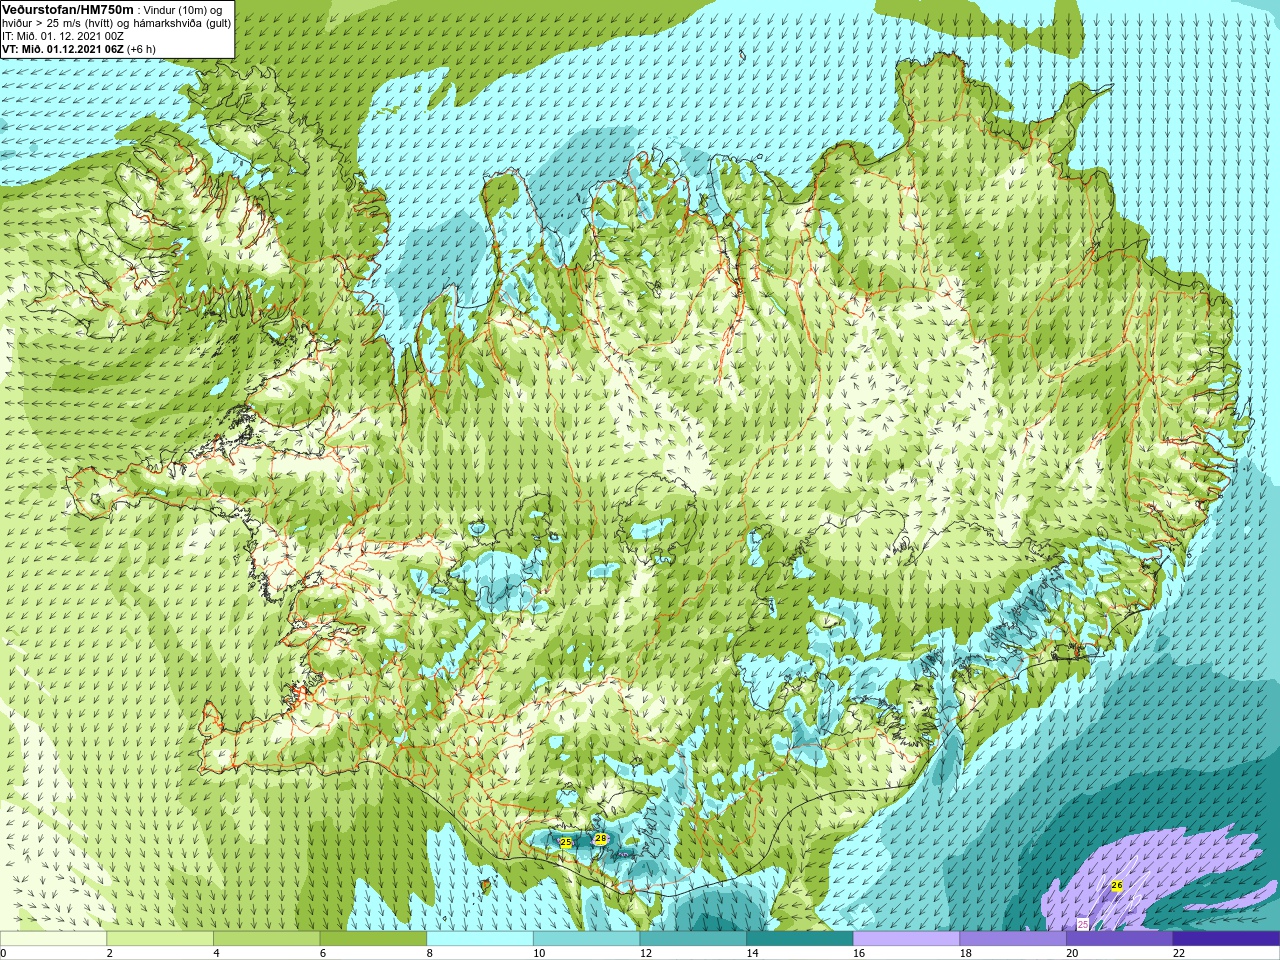Viewport: 1280px width, 960px height.
Task: Click the 6–8 m/s olive green swatch
Action: (373, 939)
